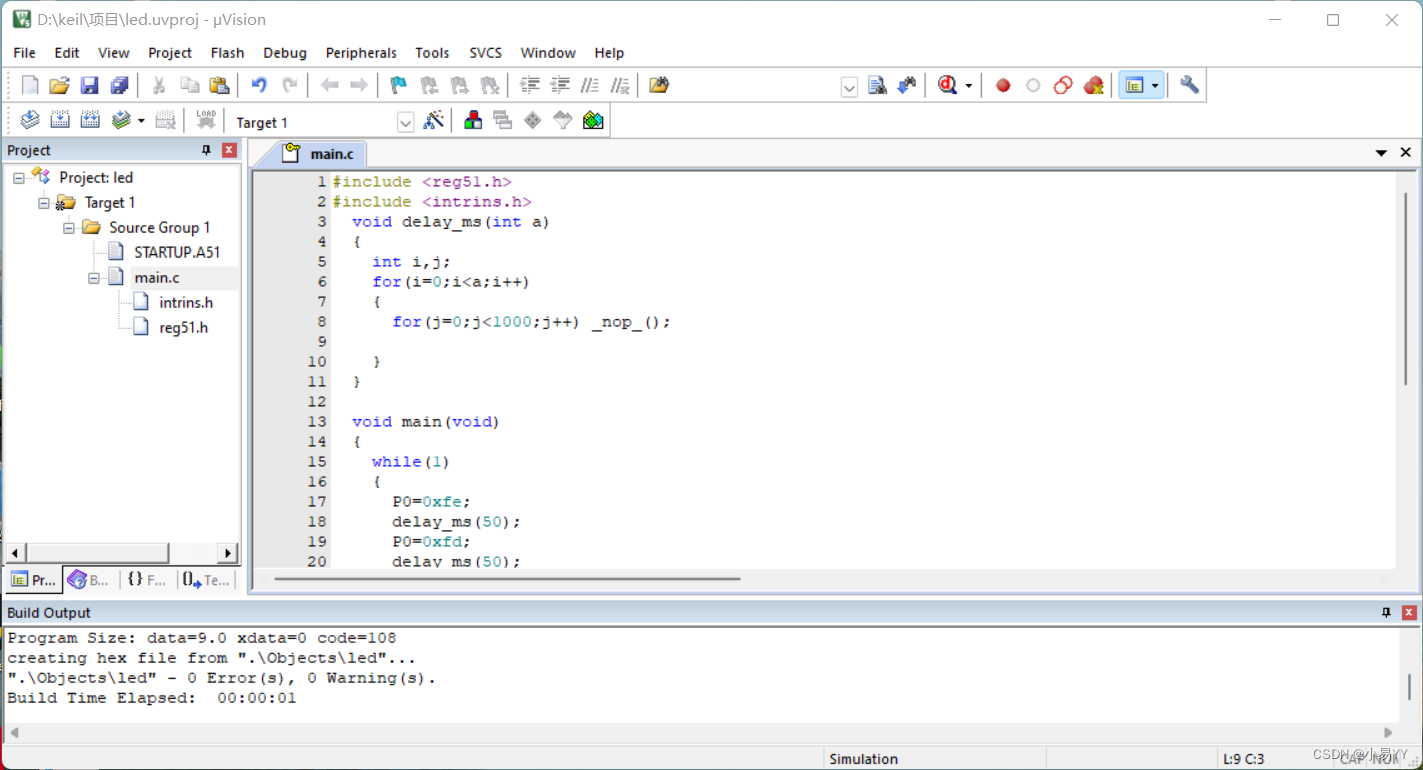
Task: Collapse the Source Group 1 node
Action: click(69, 228)
